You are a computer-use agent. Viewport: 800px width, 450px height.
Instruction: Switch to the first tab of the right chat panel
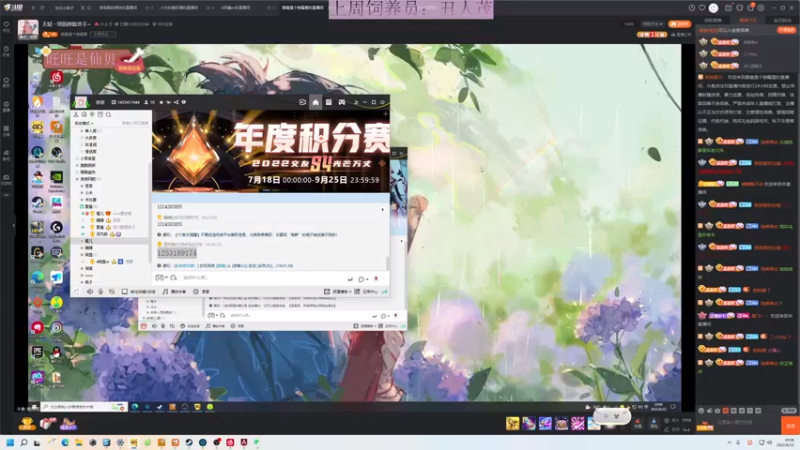coord(713,20)
